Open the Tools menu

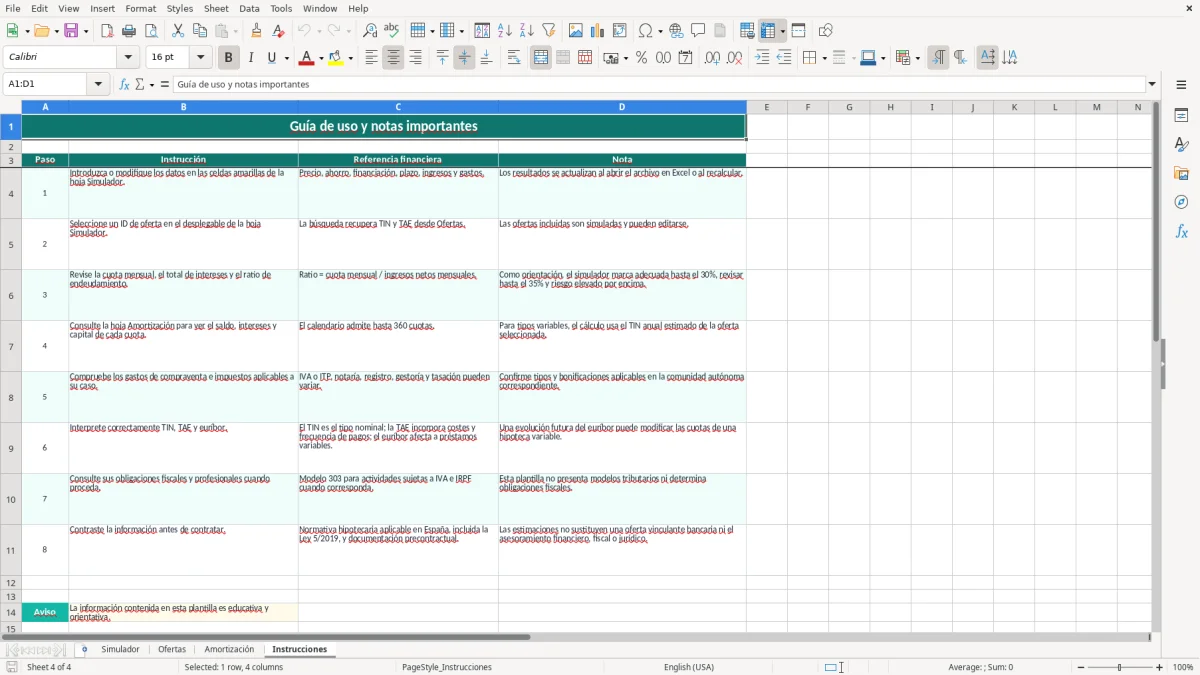(281, 8)
